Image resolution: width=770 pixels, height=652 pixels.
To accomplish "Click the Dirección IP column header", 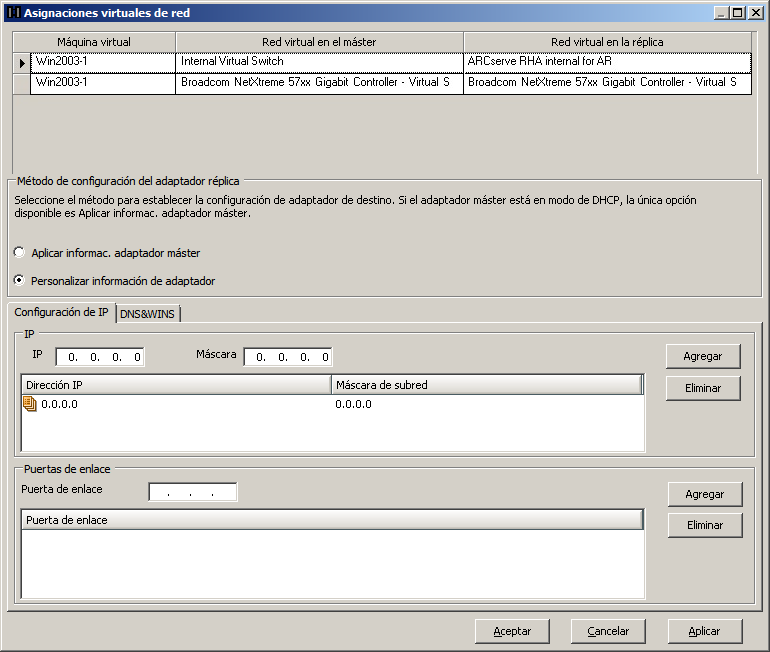I will (175, 385).
